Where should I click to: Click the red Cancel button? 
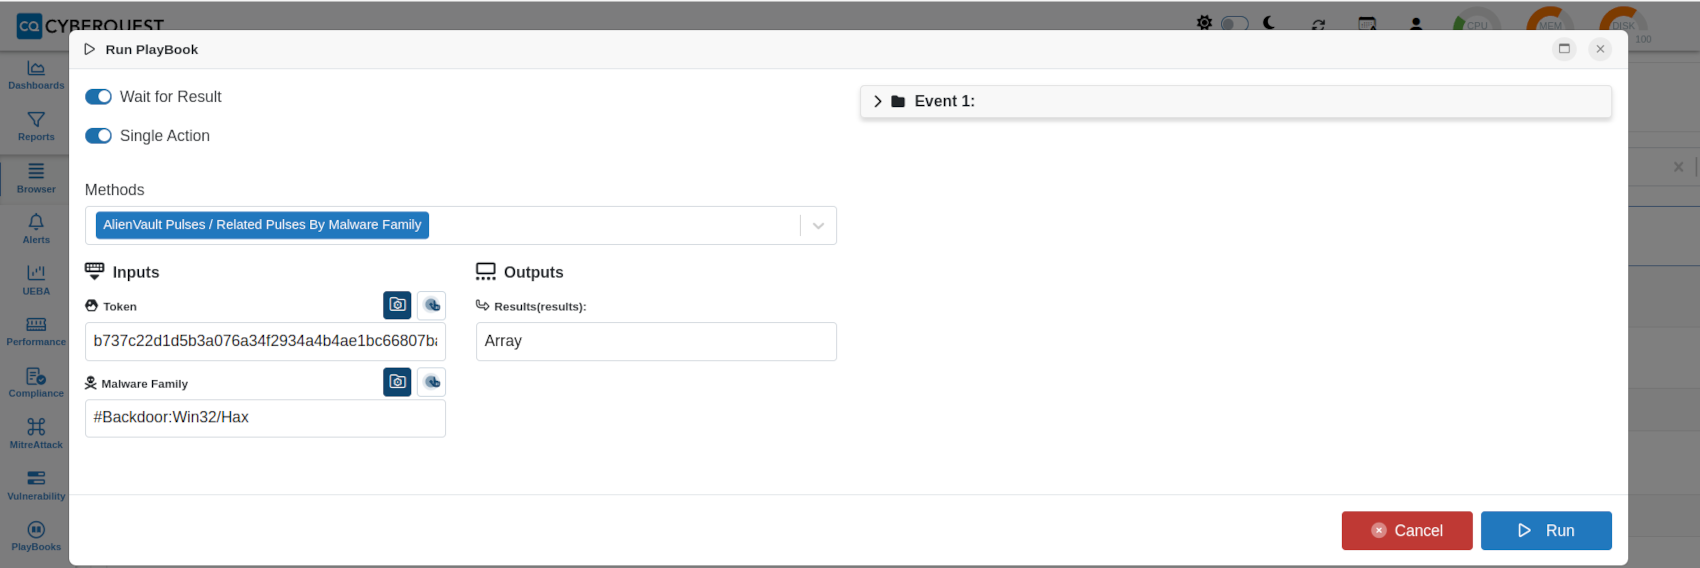[1407, 531]
